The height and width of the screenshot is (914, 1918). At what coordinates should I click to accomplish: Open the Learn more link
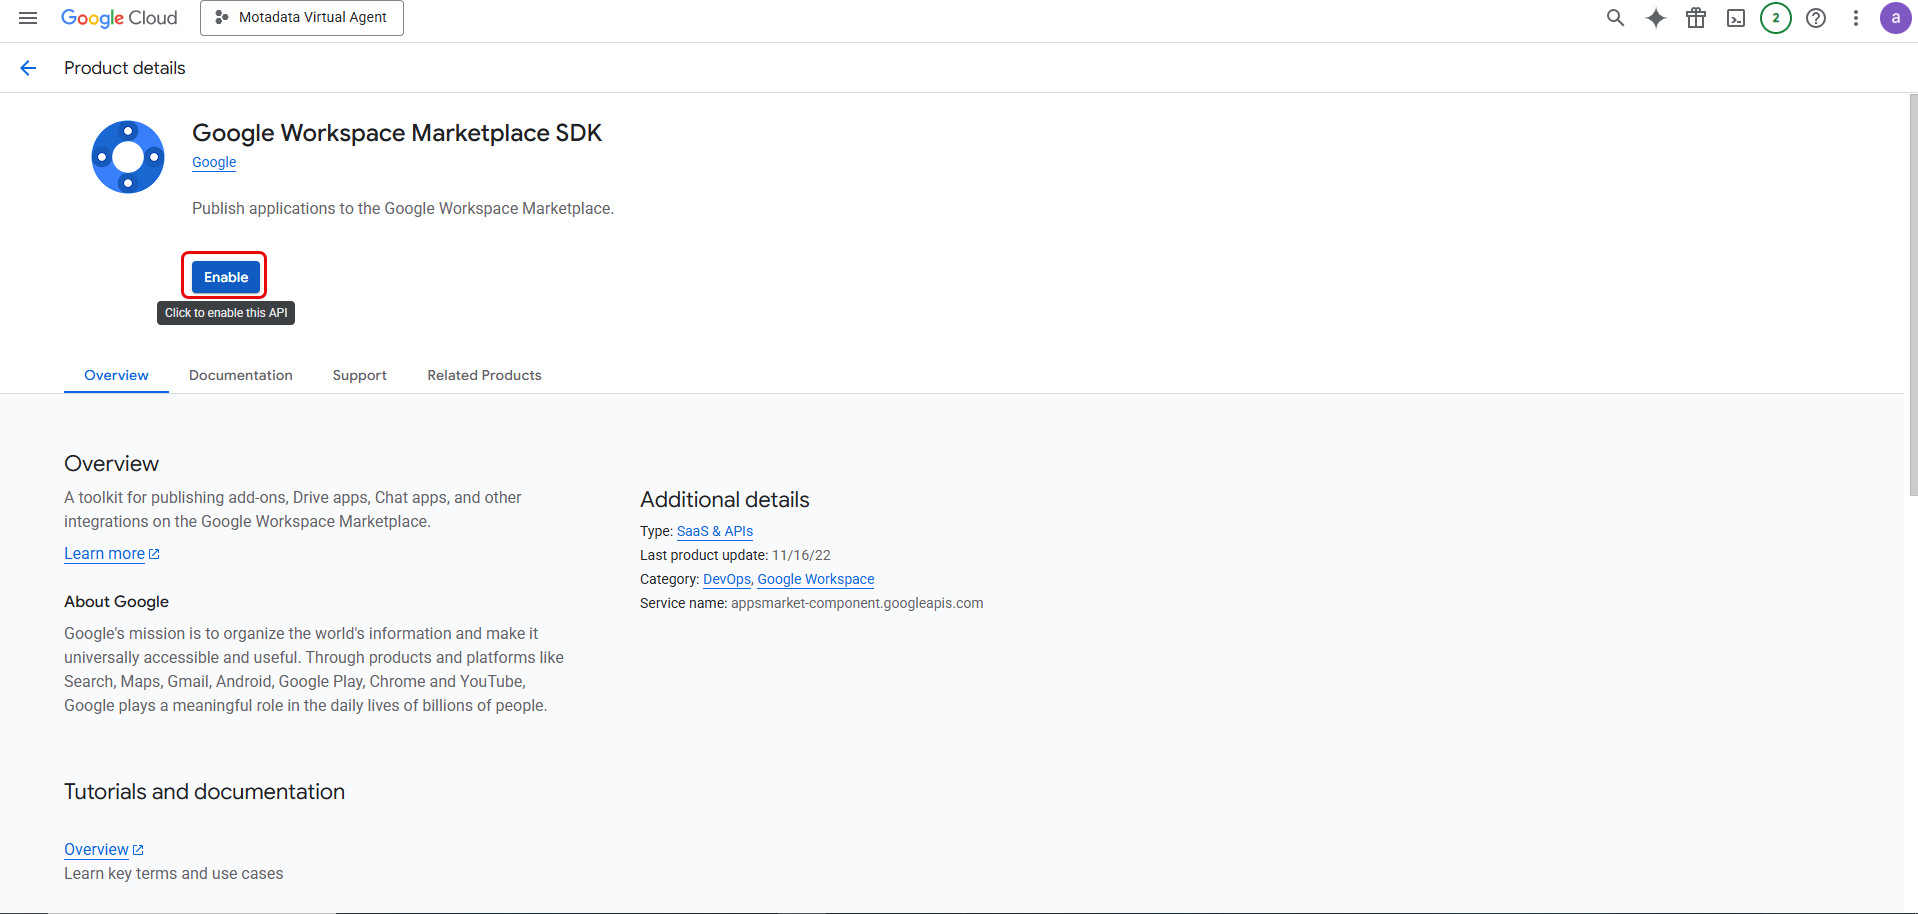[x=104, y=553]
